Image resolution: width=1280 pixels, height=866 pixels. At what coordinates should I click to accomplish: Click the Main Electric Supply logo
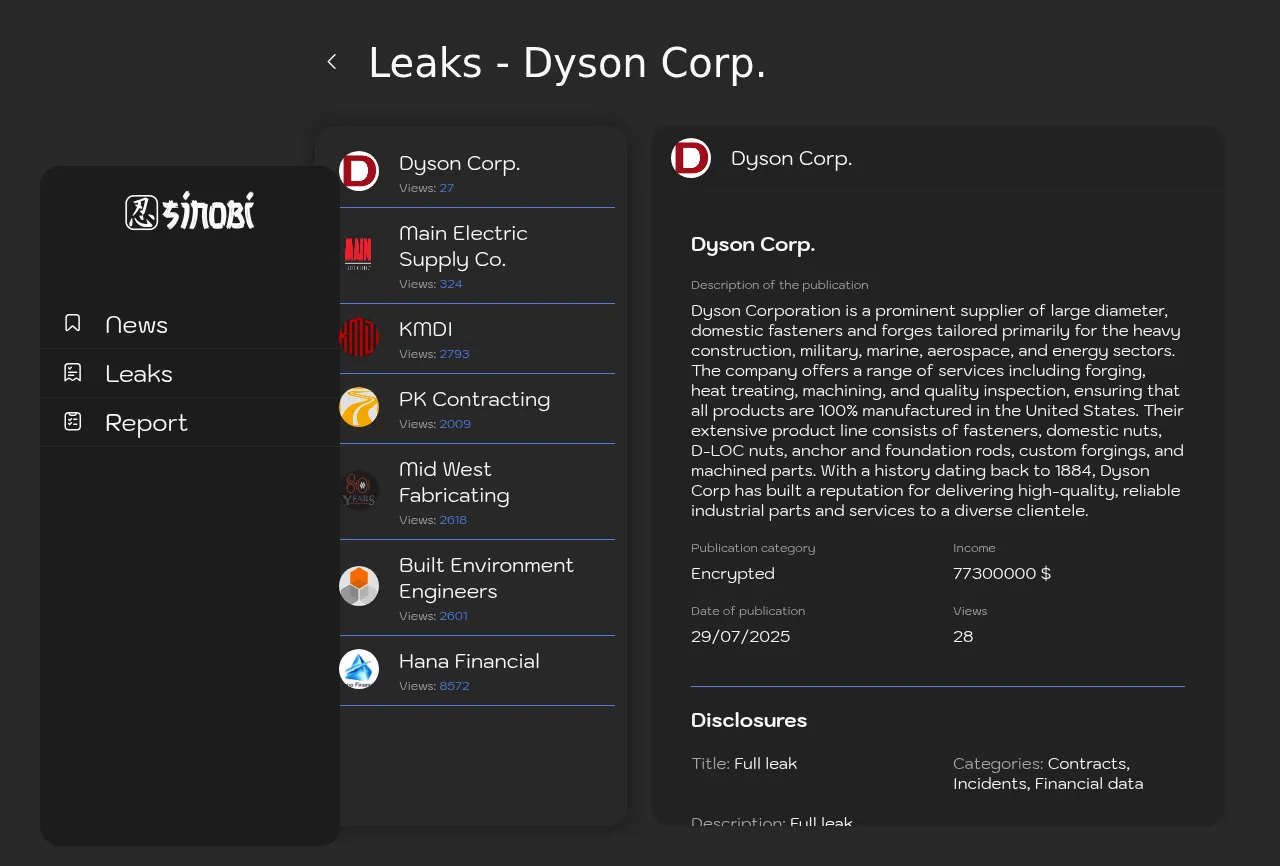click(359, 254)
